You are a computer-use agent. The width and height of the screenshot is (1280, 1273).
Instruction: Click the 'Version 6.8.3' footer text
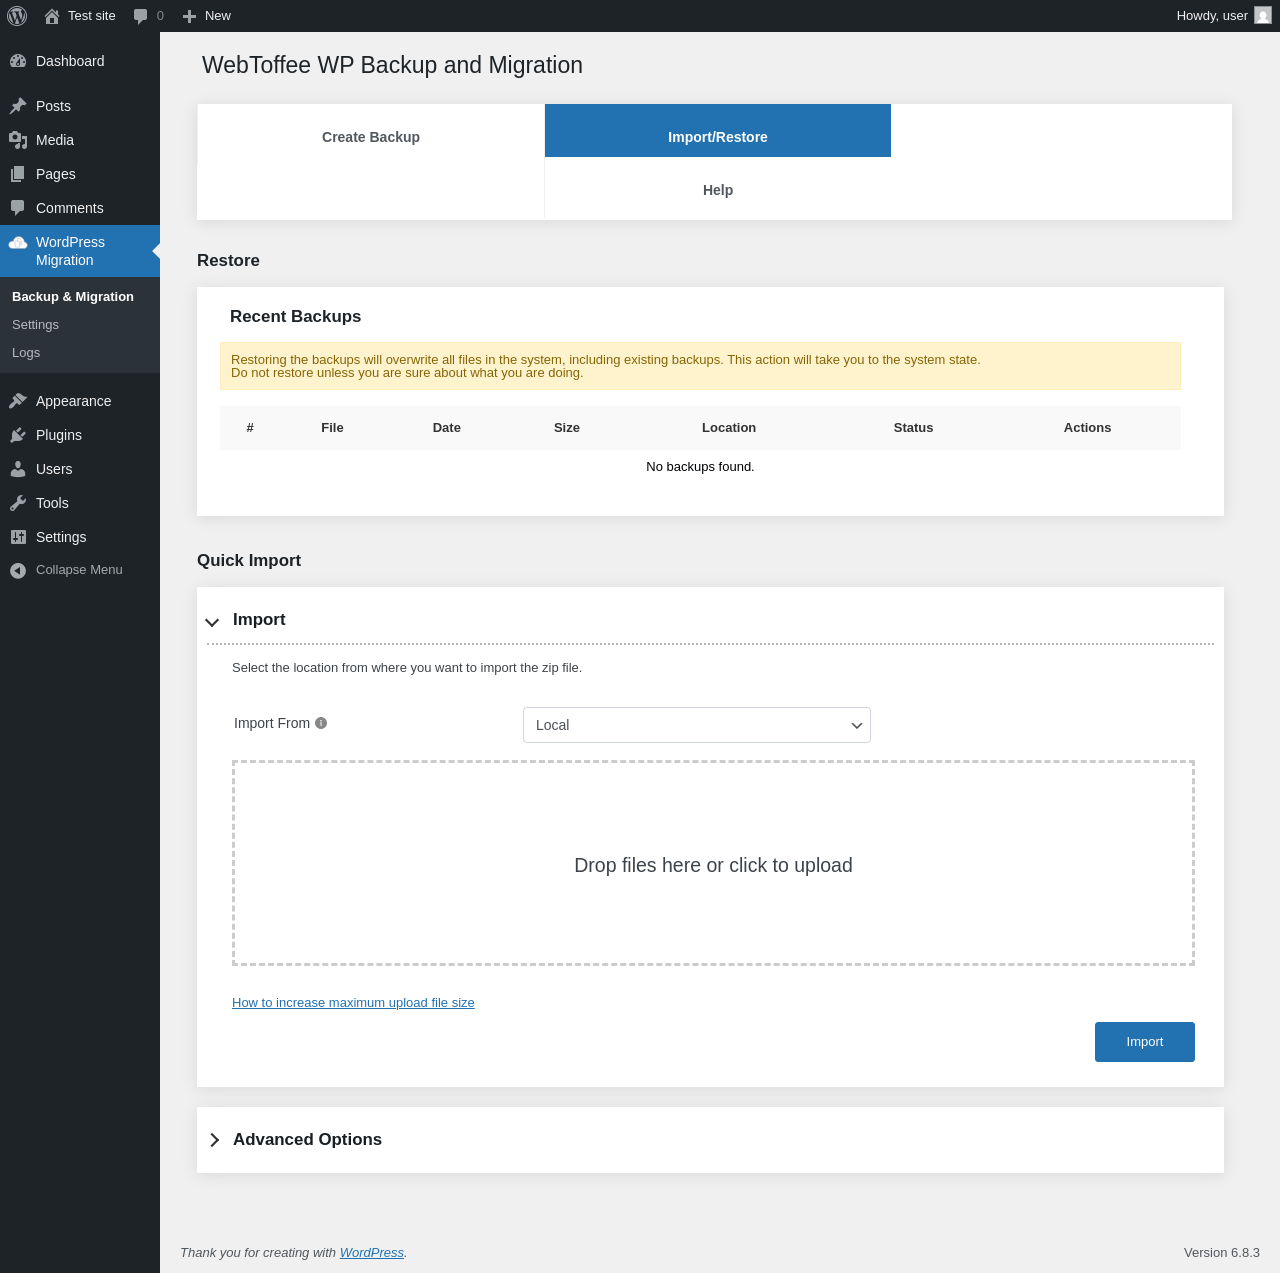coord(1222,1253)
